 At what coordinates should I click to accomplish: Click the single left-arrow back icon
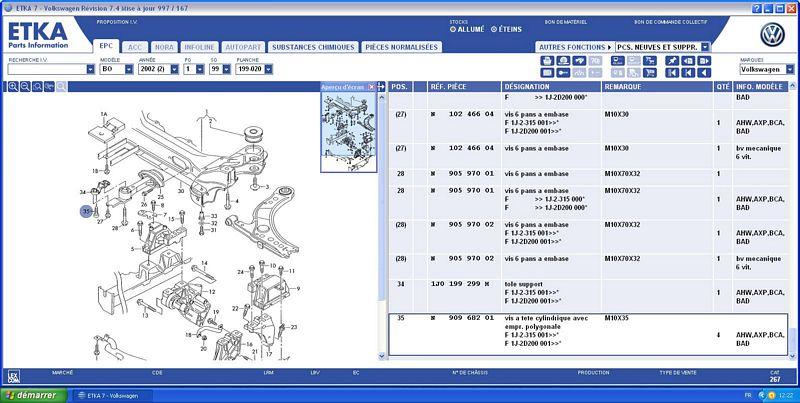pos(704,73)
